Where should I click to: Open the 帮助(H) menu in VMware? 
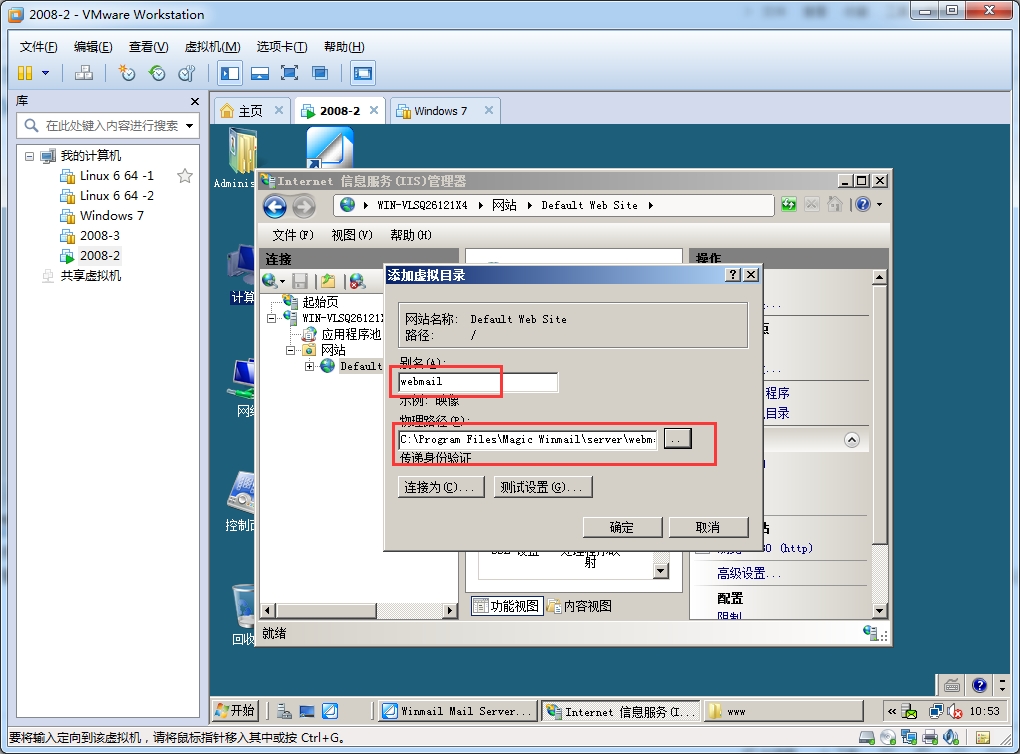[x=344, y=47]
